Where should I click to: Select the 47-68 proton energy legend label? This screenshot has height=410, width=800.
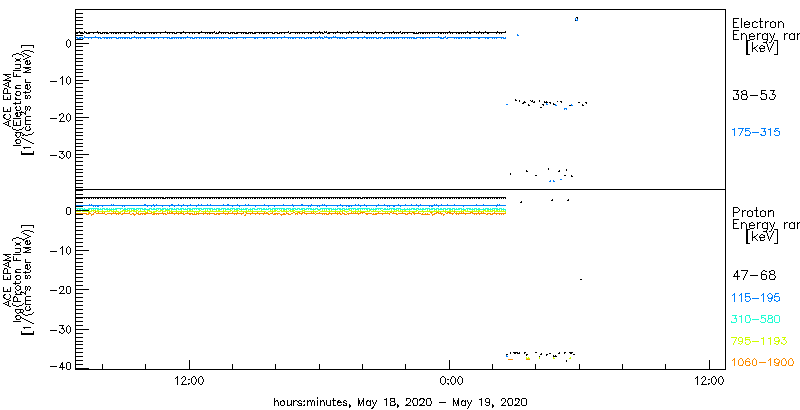point(754,276)
